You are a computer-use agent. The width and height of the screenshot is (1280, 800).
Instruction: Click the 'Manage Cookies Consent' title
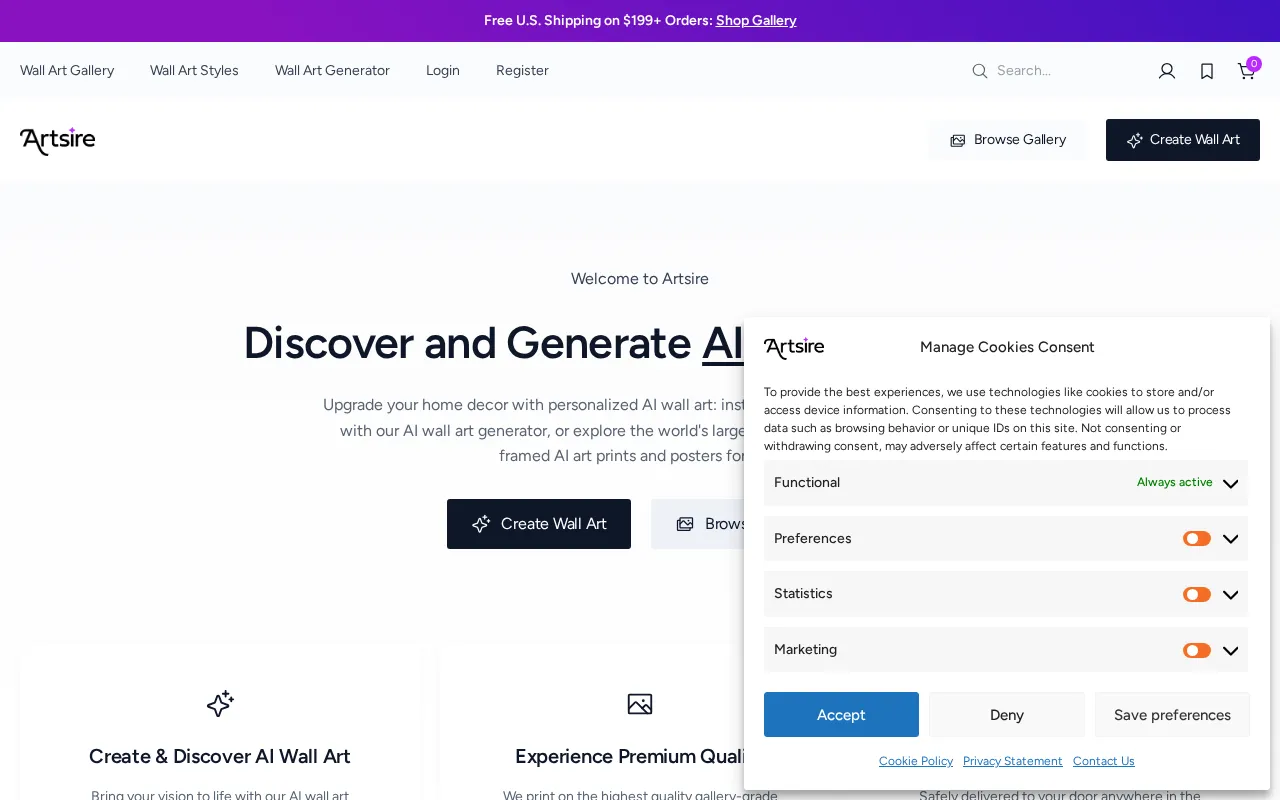pos(1007,347)
